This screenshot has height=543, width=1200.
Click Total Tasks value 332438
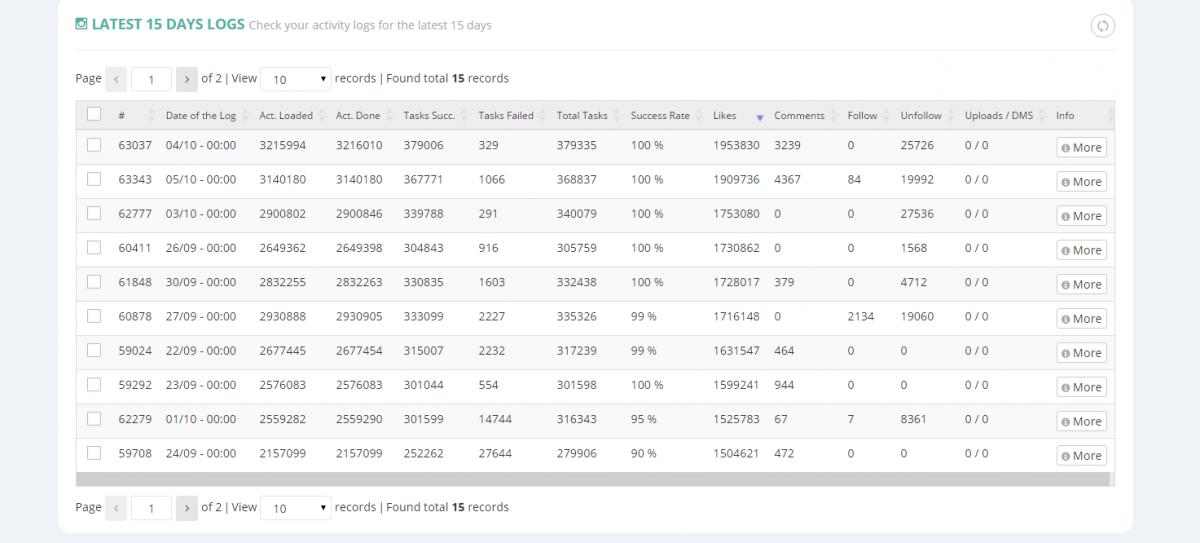tap(577, 282)
